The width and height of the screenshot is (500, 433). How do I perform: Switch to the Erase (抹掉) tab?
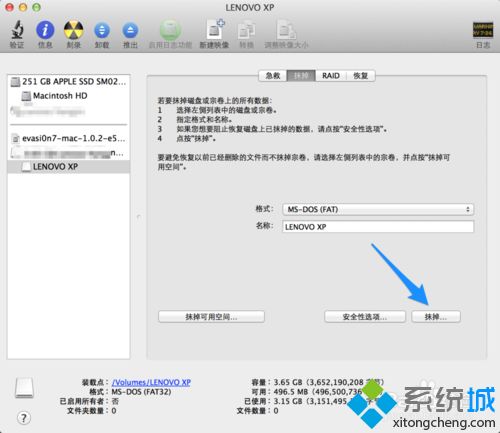(x=301, y=76)
